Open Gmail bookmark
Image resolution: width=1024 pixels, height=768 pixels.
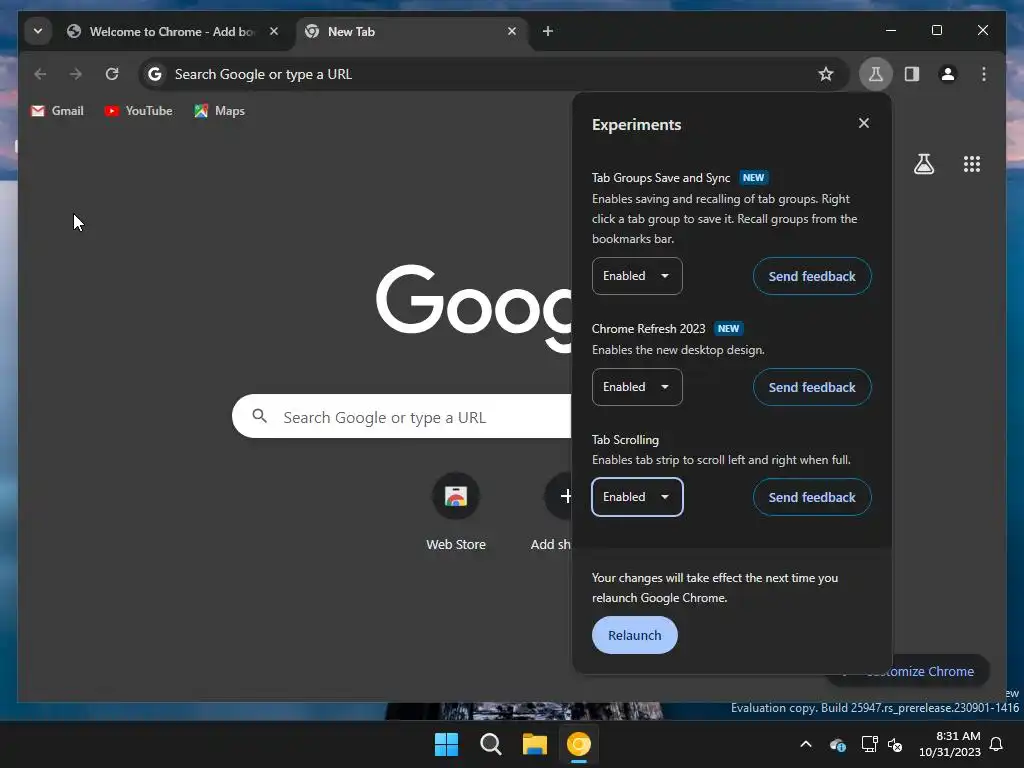[57, 111]
